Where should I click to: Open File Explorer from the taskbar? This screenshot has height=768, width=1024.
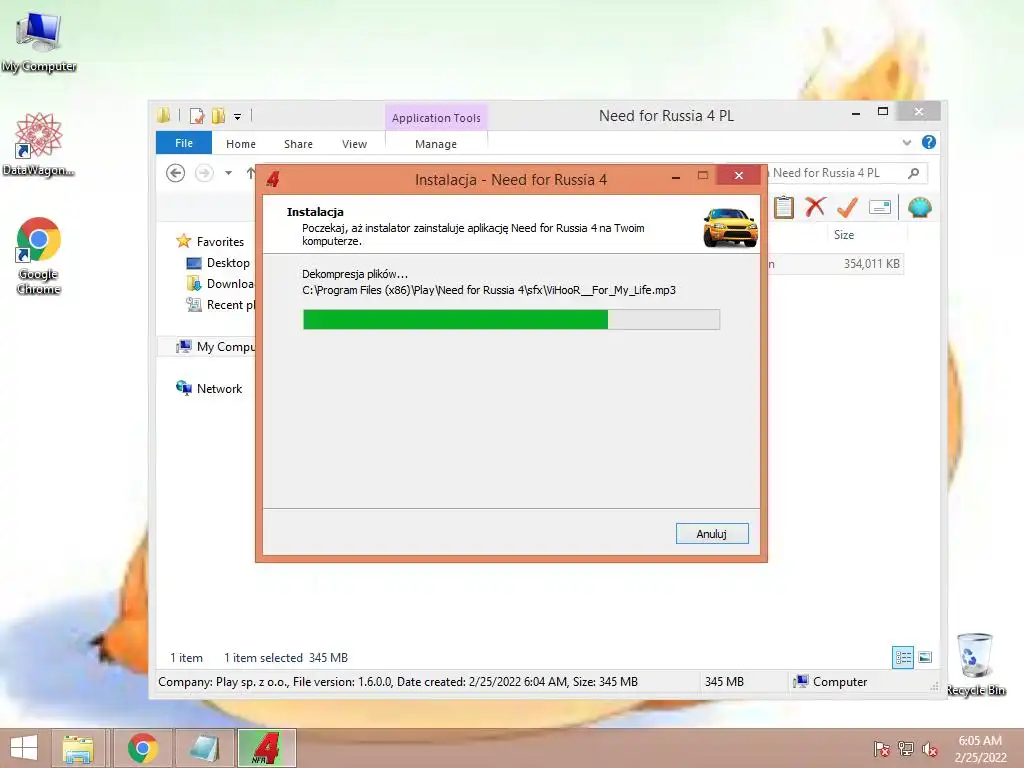[78, 748]
